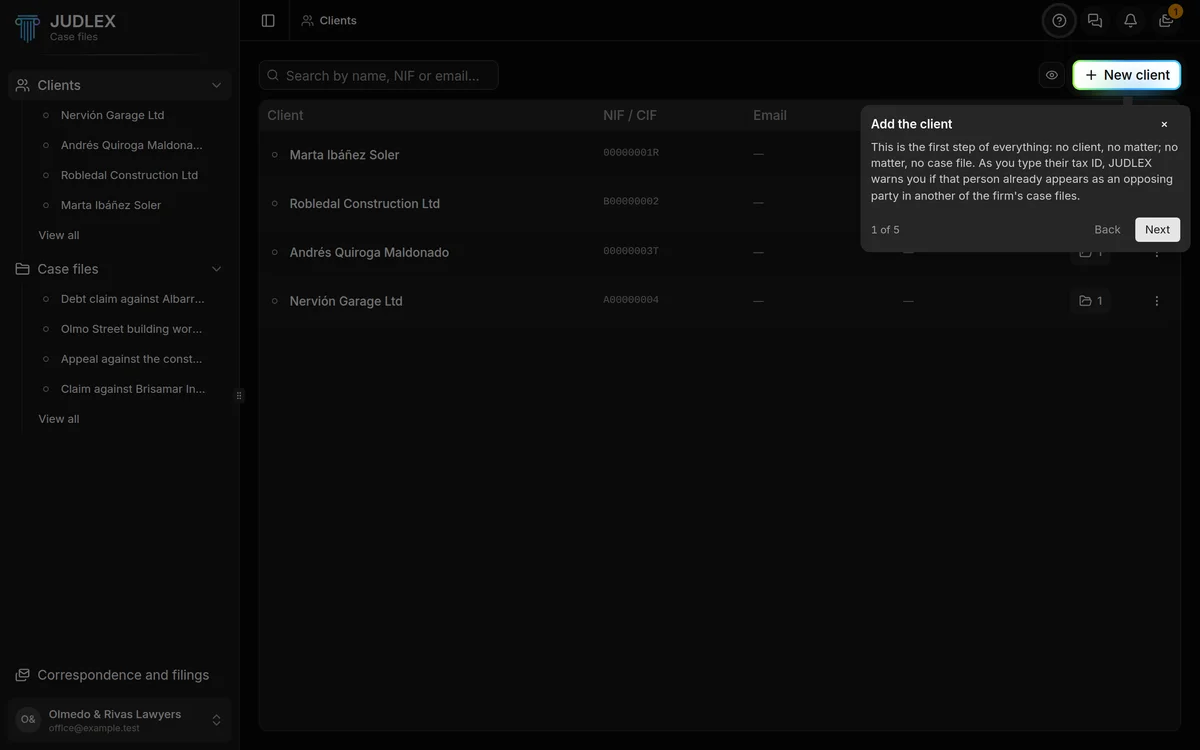The height and width of the screenshot is (750, 1200).
Task: Click the O& firm avatar
Action: tap(28, 720)
